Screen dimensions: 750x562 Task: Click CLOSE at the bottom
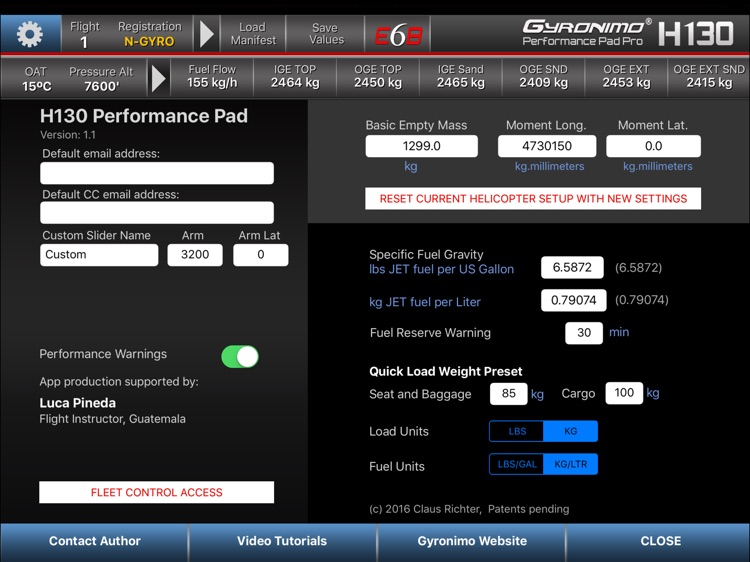pyautogui.click(x=659, y=541)
